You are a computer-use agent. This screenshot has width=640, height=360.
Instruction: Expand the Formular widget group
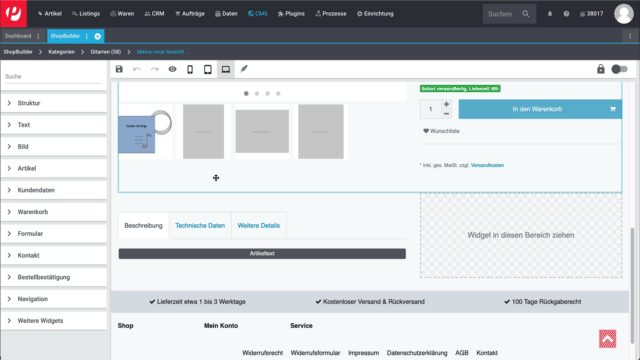pos(53,233)
